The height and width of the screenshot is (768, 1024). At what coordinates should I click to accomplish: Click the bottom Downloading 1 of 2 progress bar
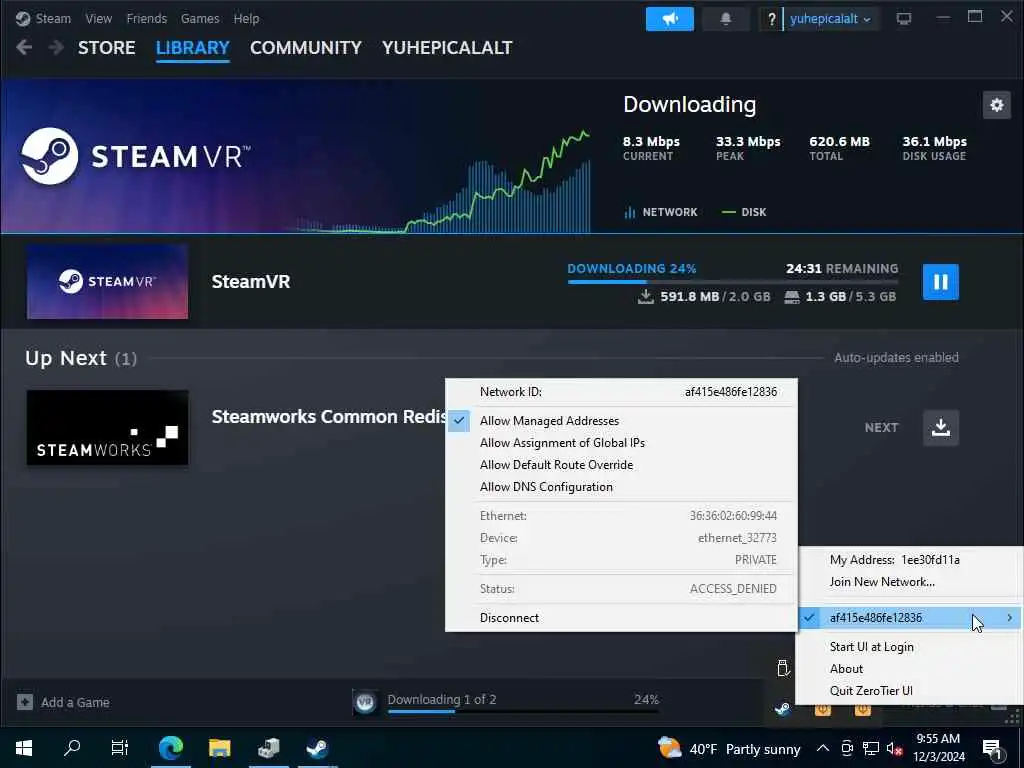pyautogui.click(x=522, y=711)
